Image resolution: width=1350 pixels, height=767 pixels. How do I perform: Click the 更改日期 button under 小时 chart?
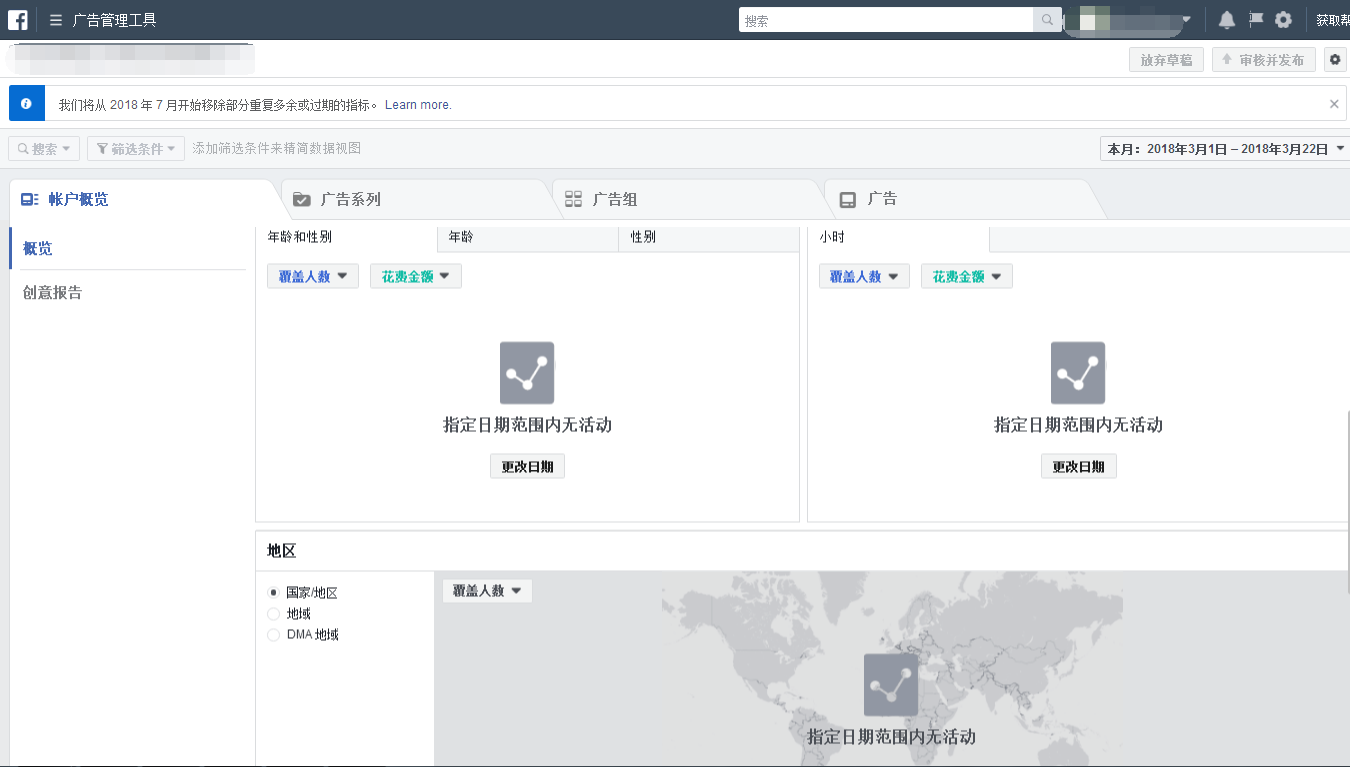point(1078,465)
